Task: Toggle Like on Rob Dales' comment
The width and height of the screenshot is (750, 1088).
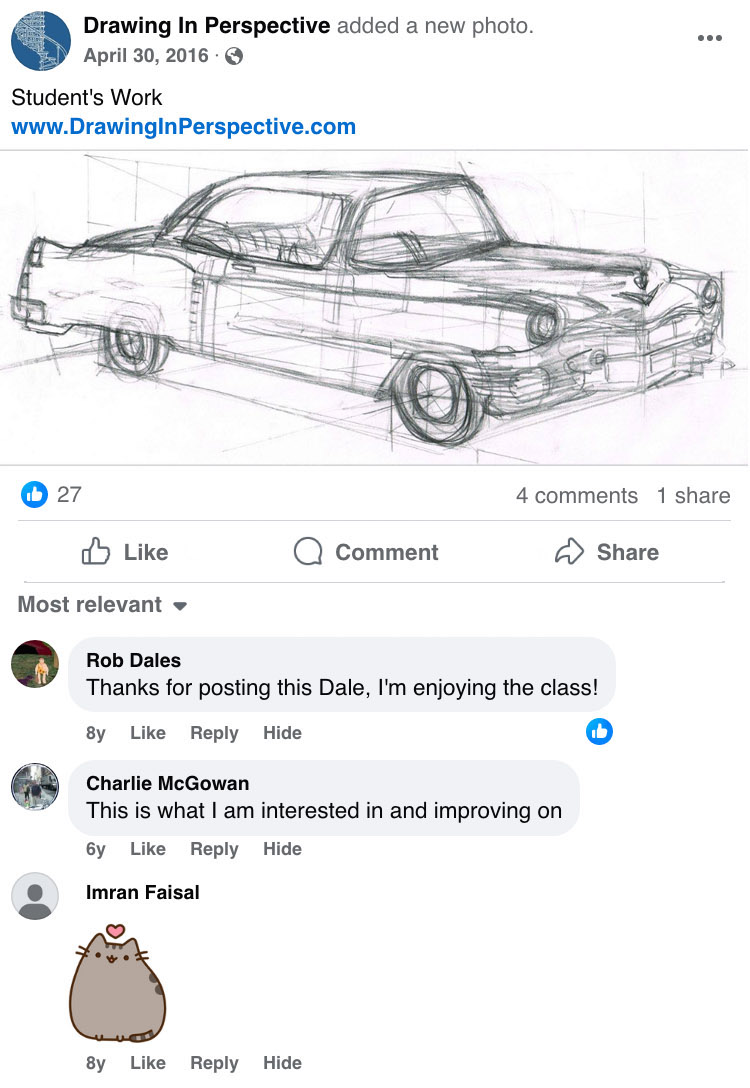Action: (x=148, y=733)
